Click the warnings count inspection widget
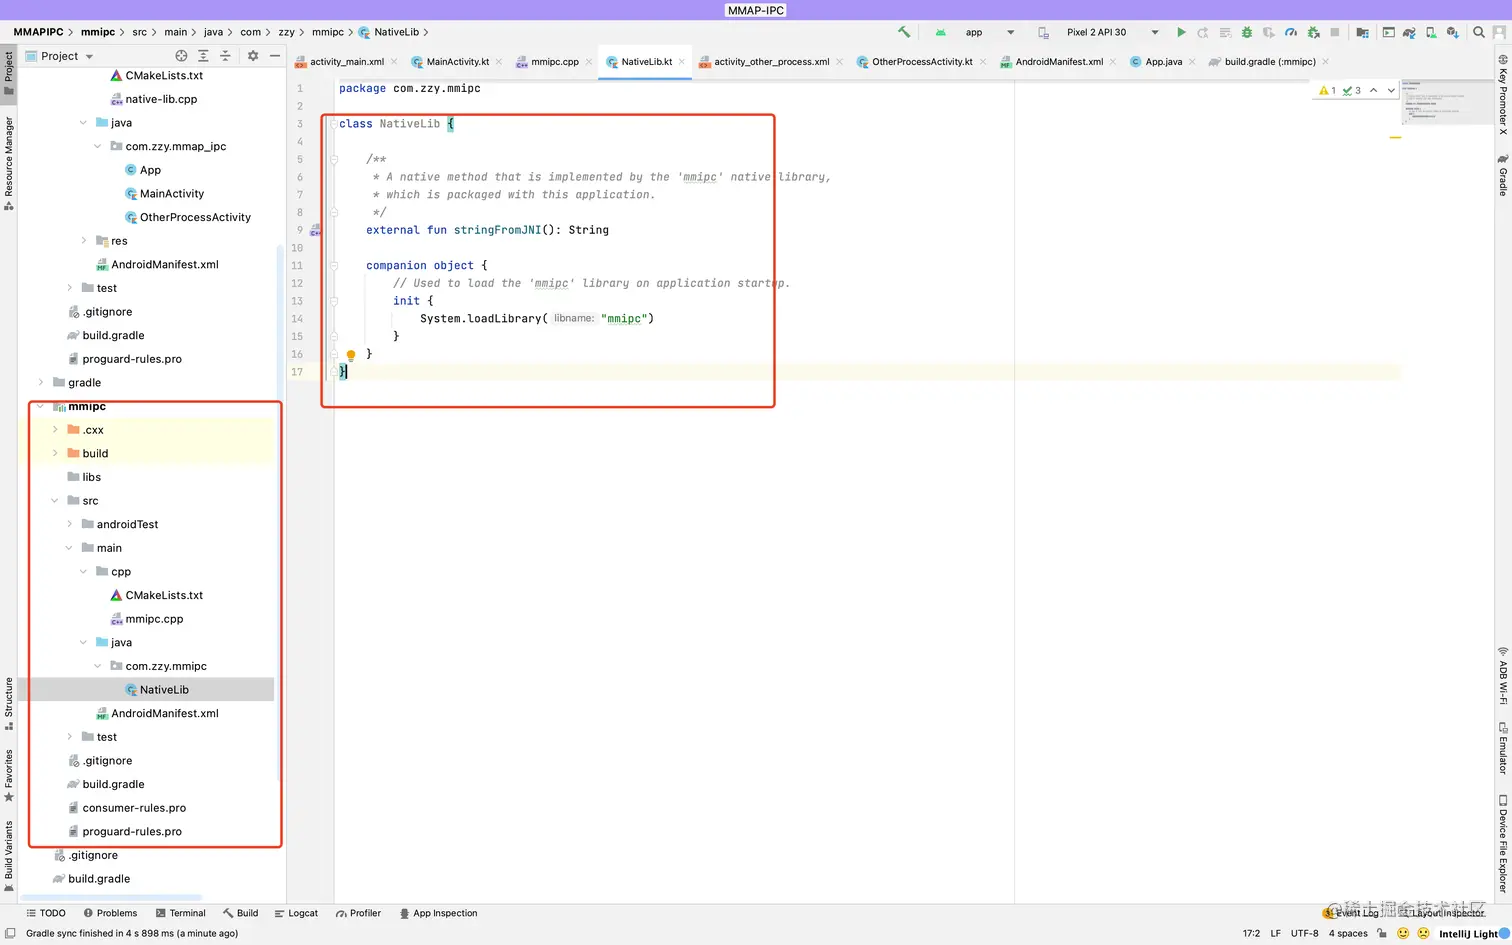 pyautogui.click(x=1341, y=90)
